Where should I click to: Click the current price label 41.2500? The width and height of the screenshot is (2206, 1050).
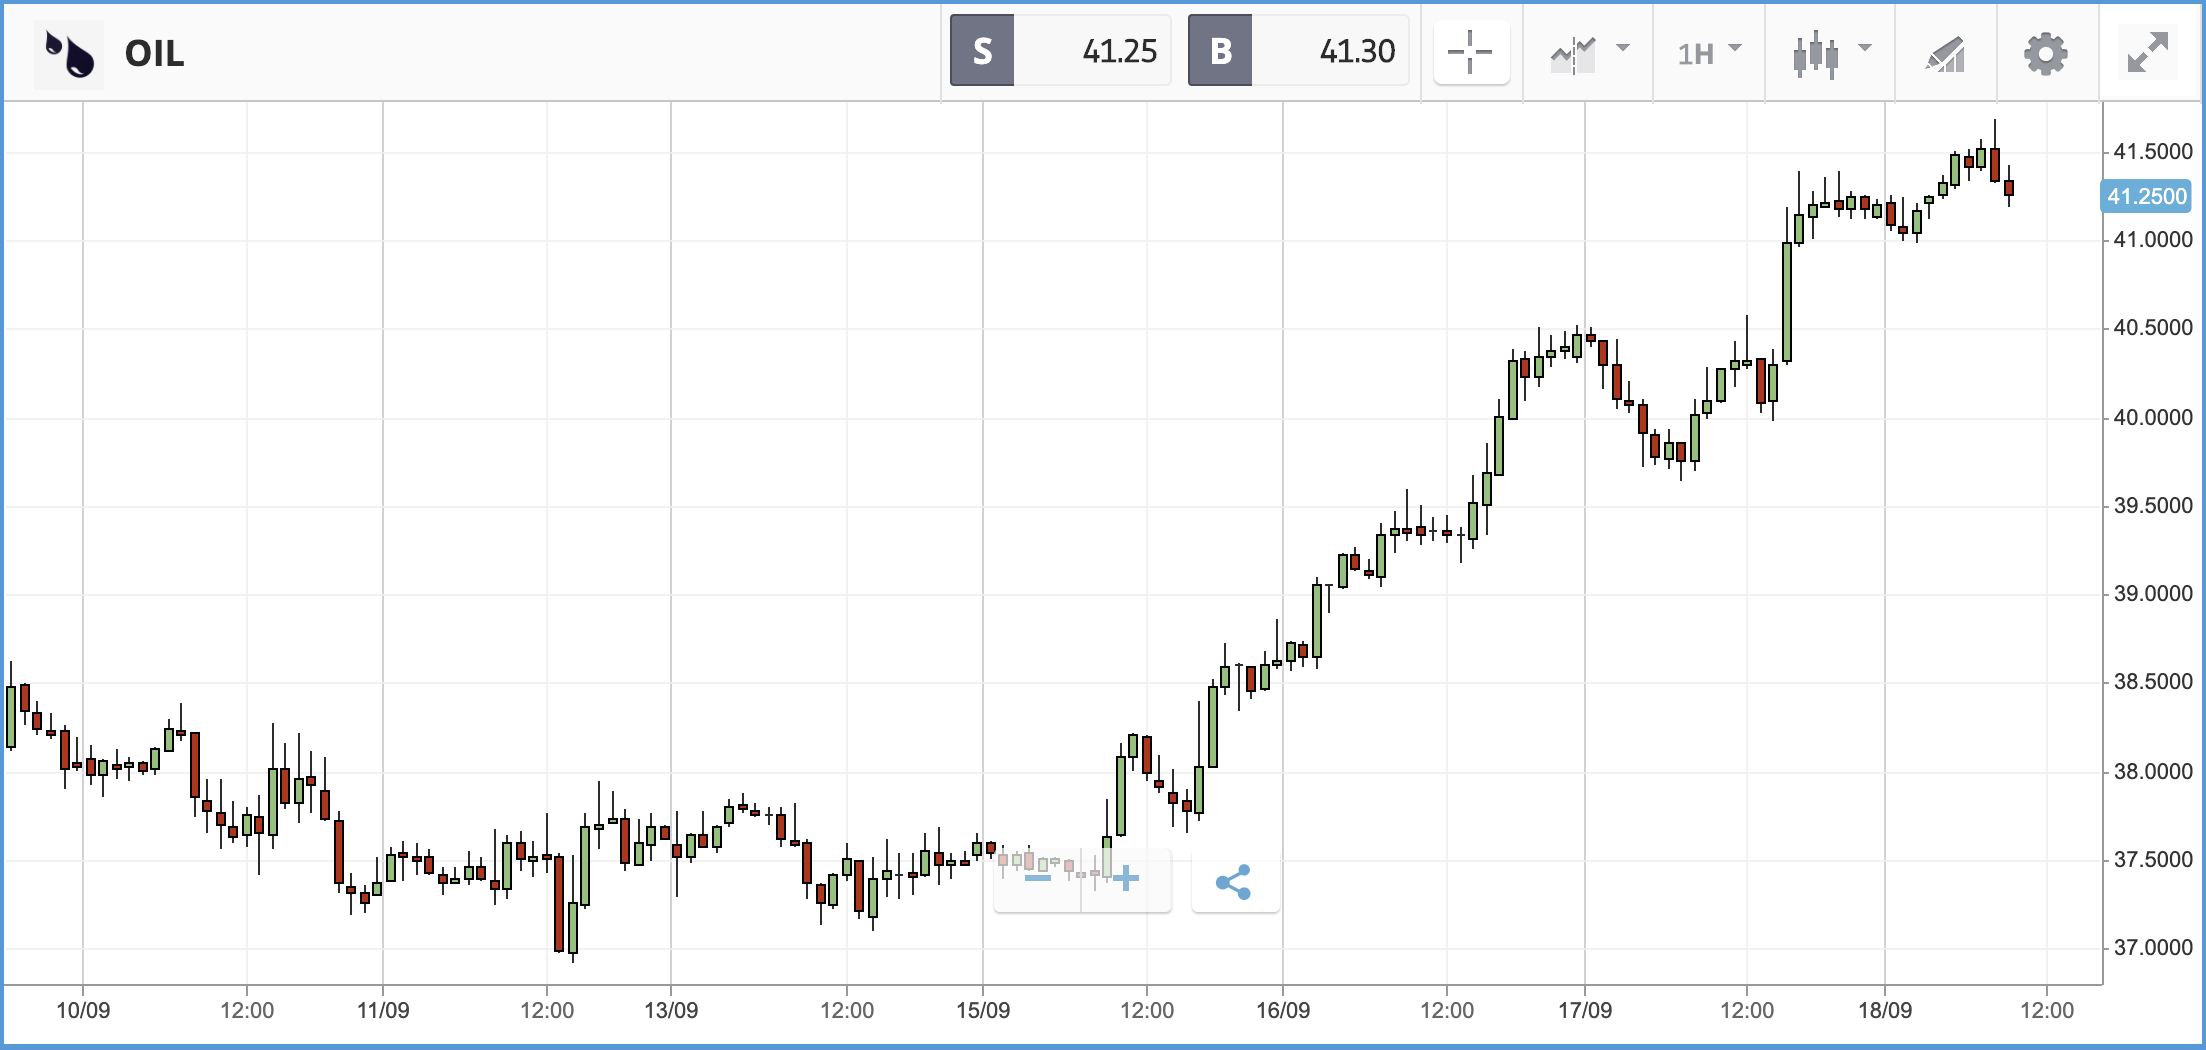[x=2146, y=196]
